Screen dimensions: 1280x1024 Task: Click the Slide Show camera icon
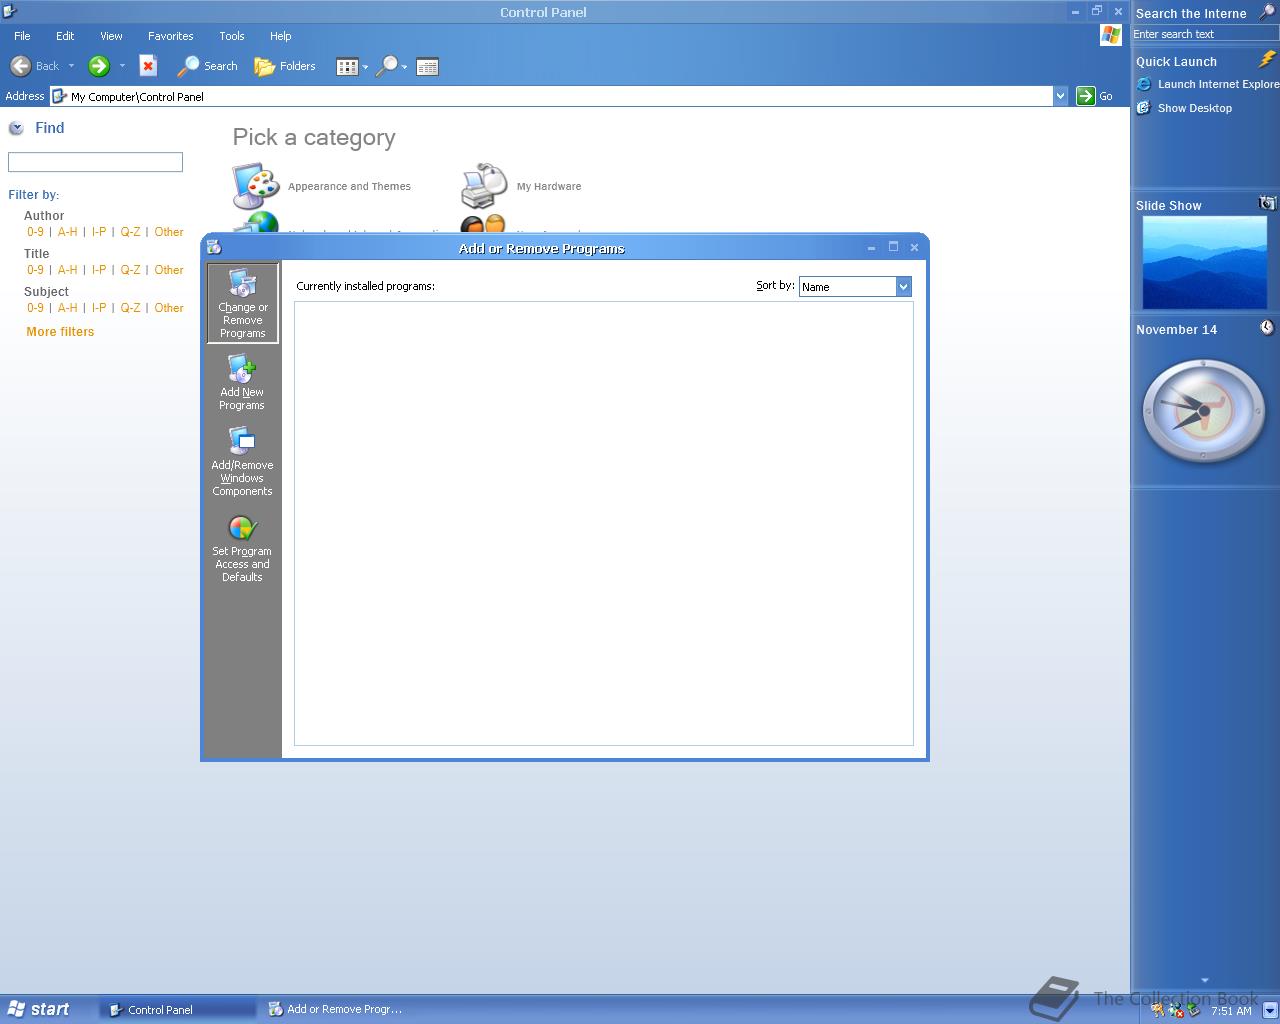[1267, 203]
